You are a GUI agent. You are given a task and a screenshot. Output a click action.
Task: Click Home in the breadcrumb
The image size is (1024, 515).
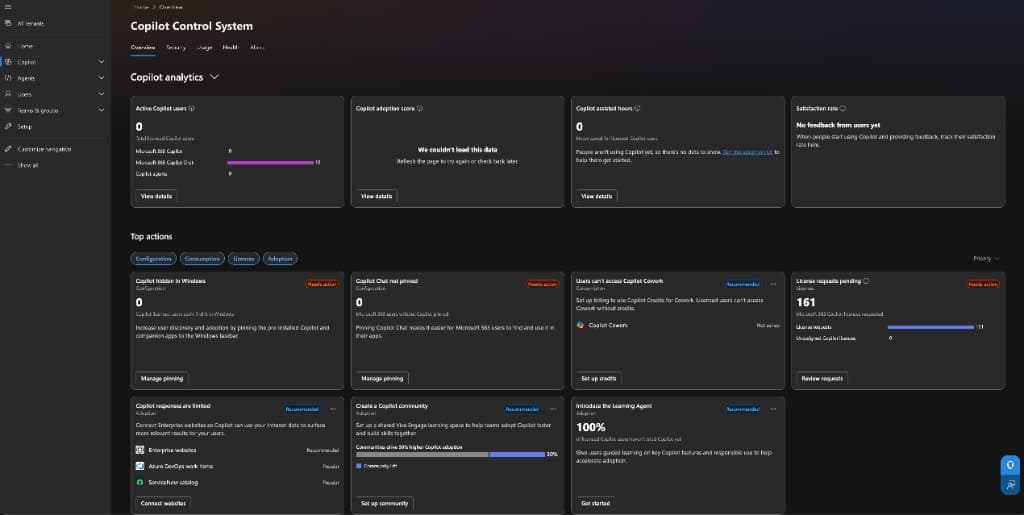coord(141,7)
